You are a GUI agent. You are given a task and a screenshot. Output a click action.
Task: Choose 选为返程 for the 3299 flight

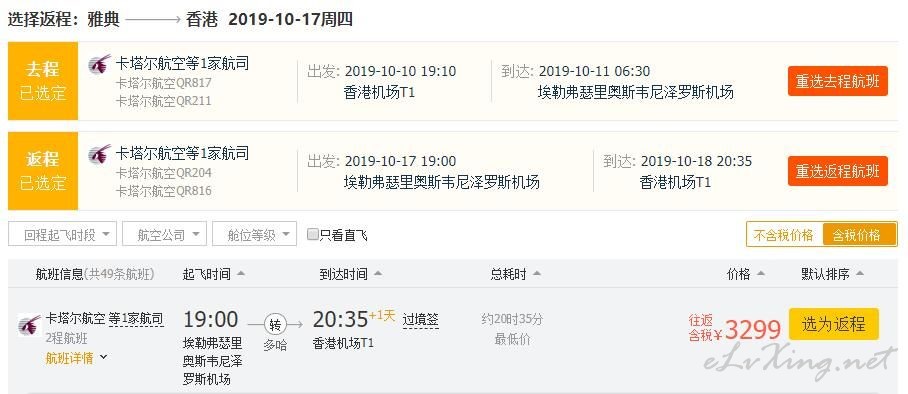pos(834,324)
